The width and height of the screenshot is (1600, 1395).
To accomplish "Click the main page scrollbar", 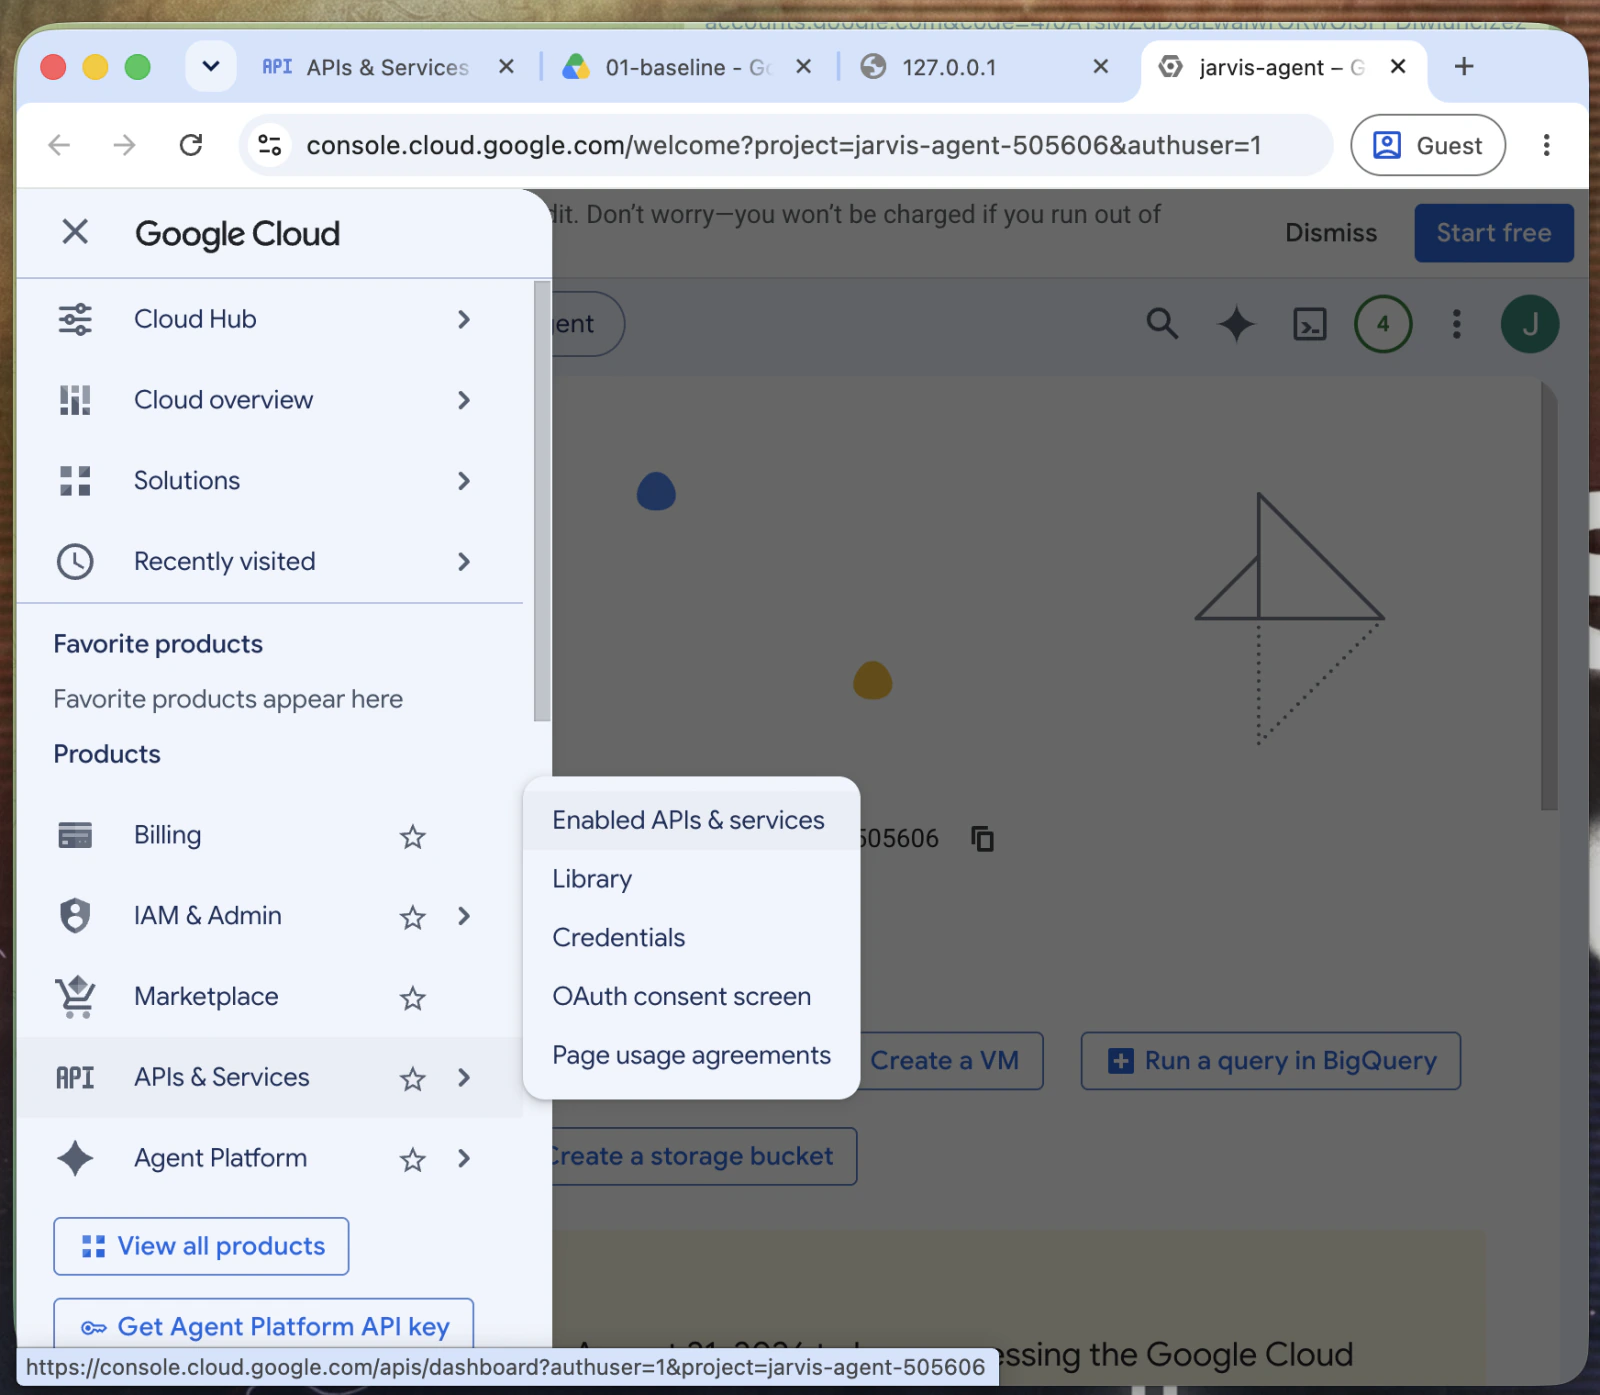I will [1549, 596].
